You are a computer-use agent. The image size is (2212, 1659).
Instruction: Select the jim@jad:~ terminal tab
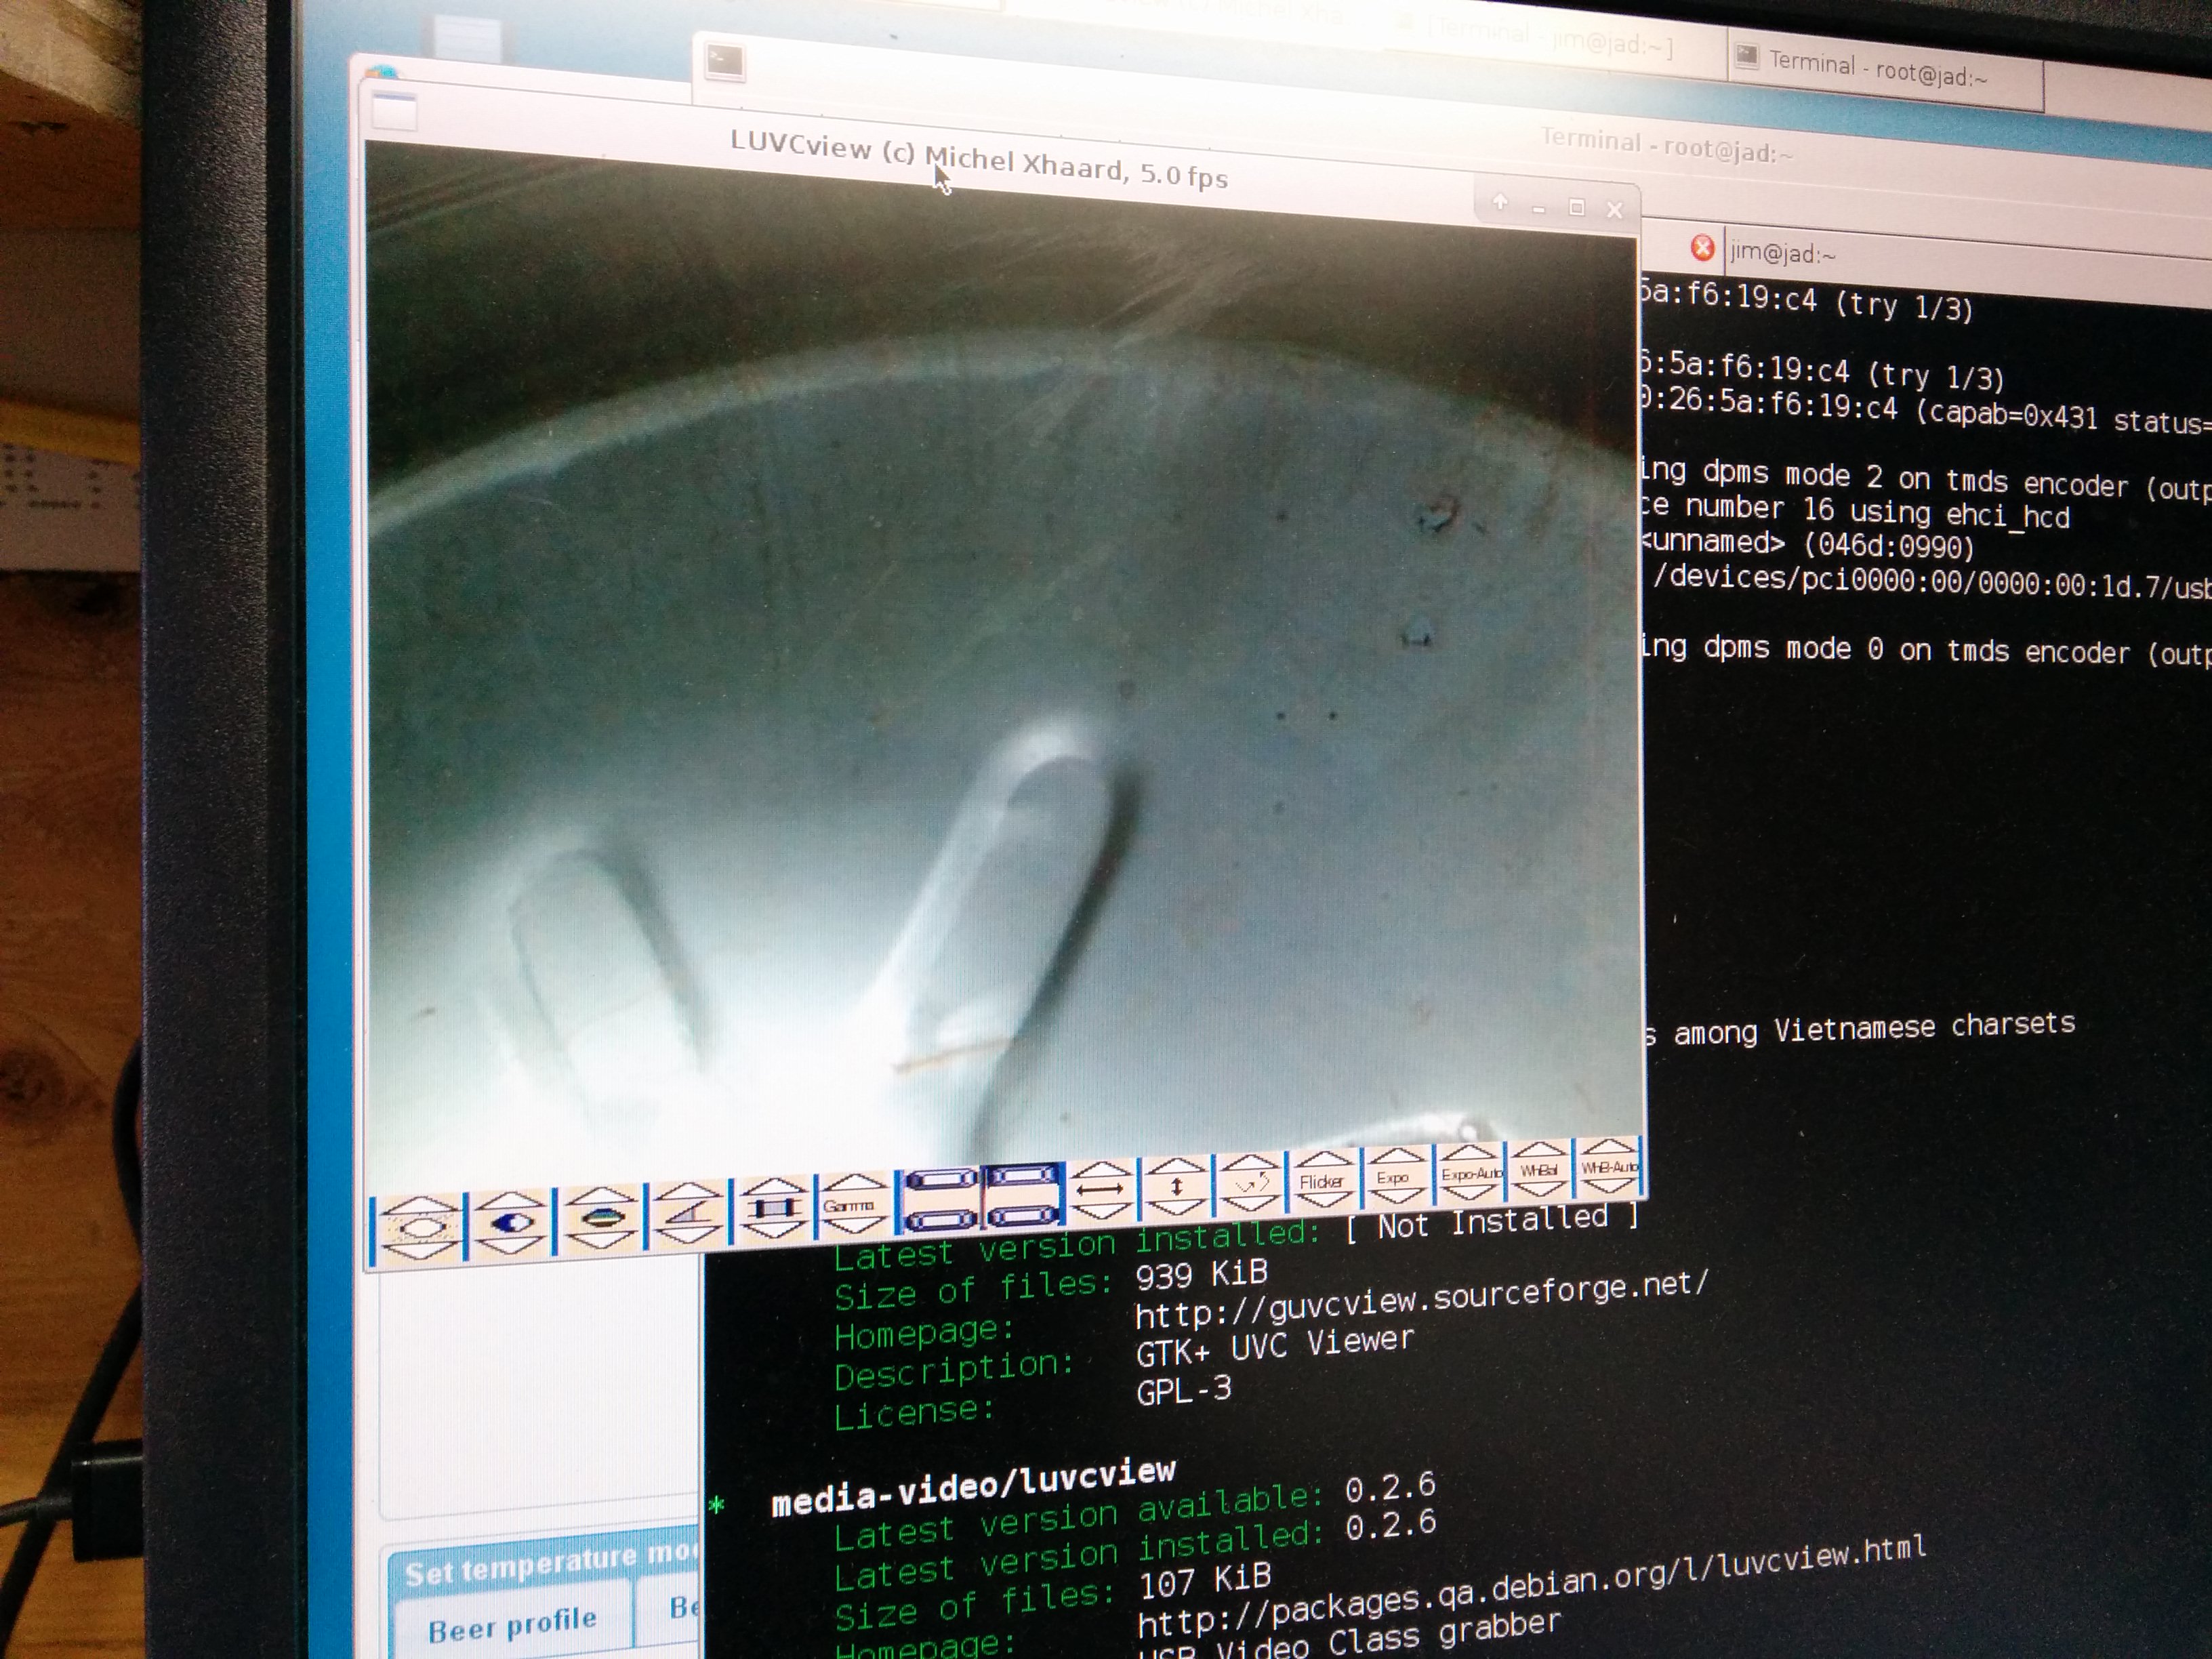[1782, 254]
